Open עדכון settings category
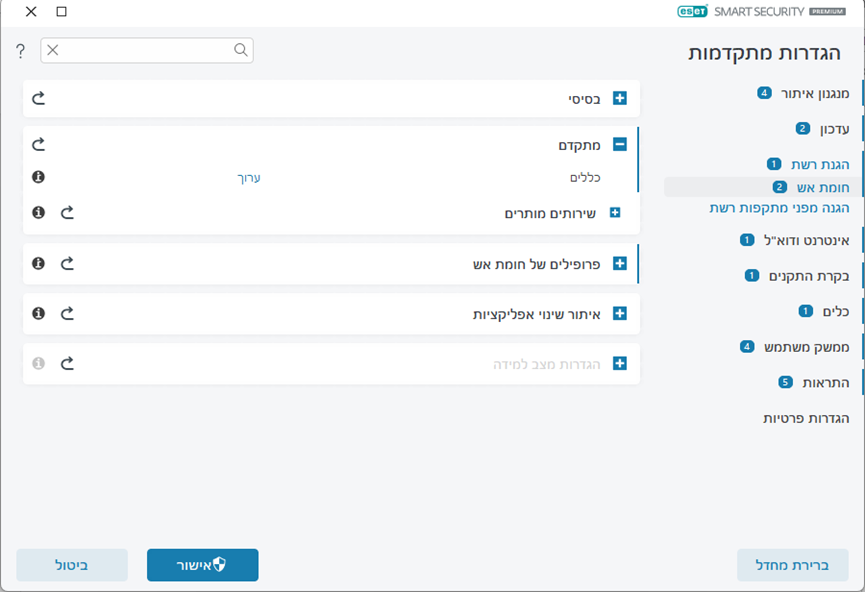Viewport: 865px width, 592px height. pos(834,129)
